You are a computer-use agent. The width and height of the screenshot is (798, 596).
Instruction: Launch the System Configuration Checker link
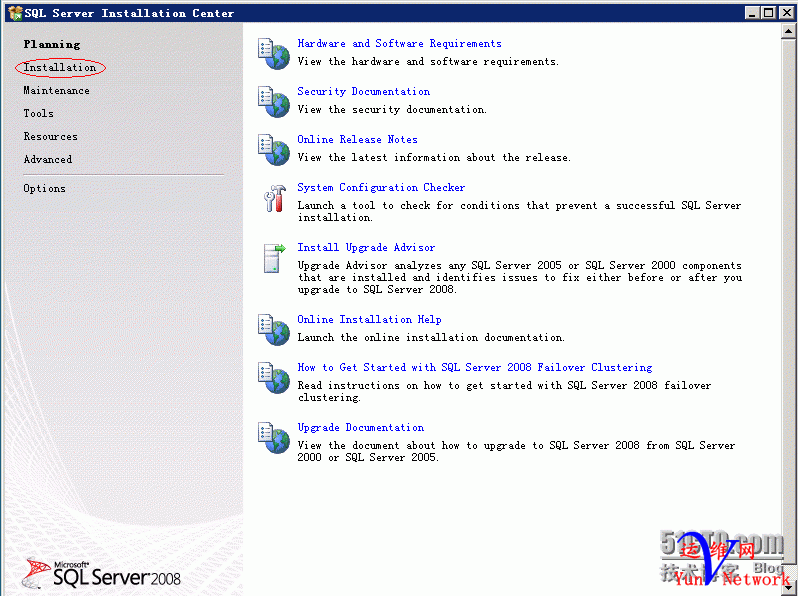[x=381, y=187]
